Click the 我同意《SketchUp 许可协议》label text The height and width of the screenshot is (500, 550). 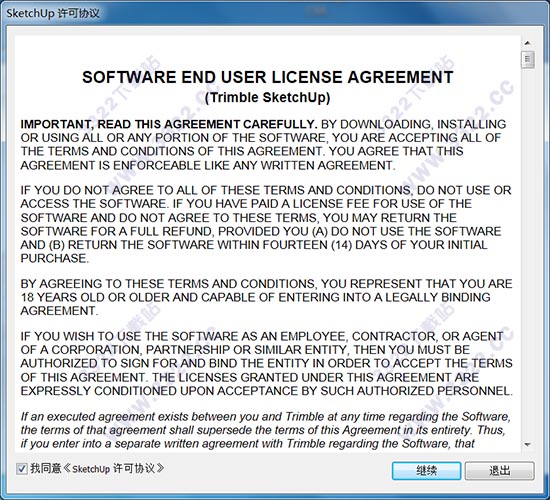[x=97, y=468]
